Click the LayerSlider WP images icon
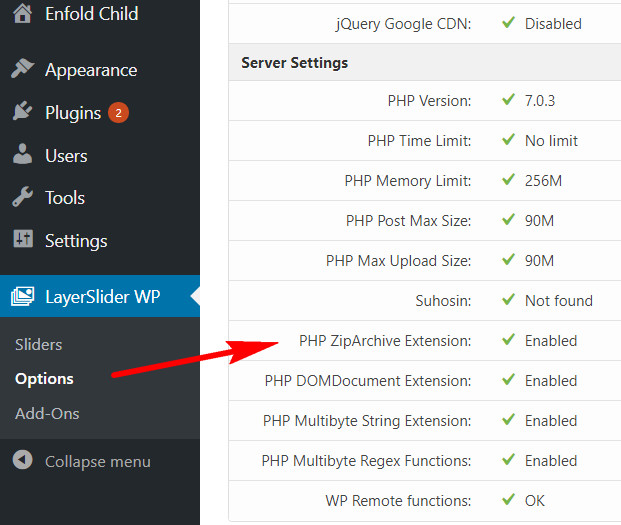The height and width of the screenshot is (525, 621). [22, 297]
